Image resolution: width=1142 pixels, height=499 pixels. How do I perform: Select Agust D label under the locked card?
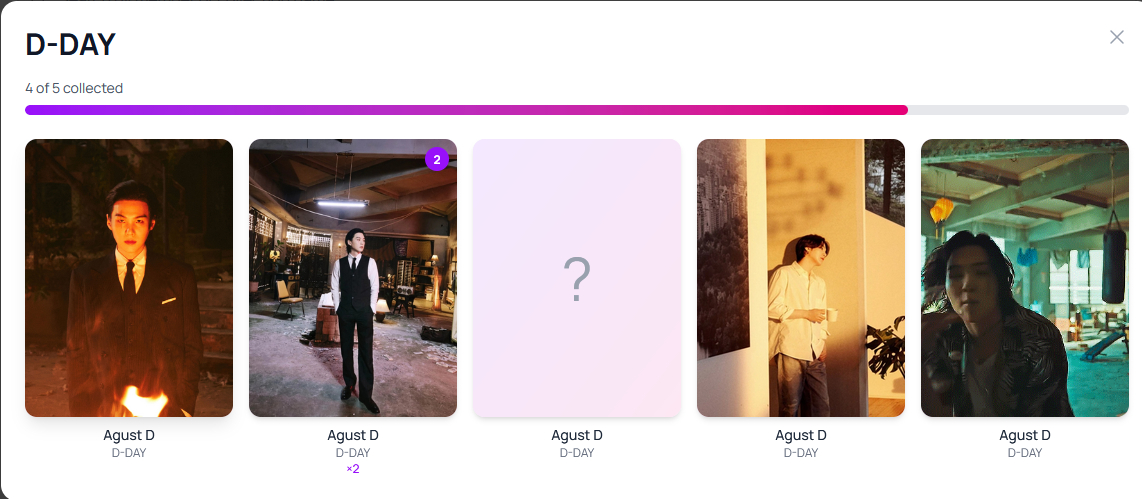coord(577,436)
